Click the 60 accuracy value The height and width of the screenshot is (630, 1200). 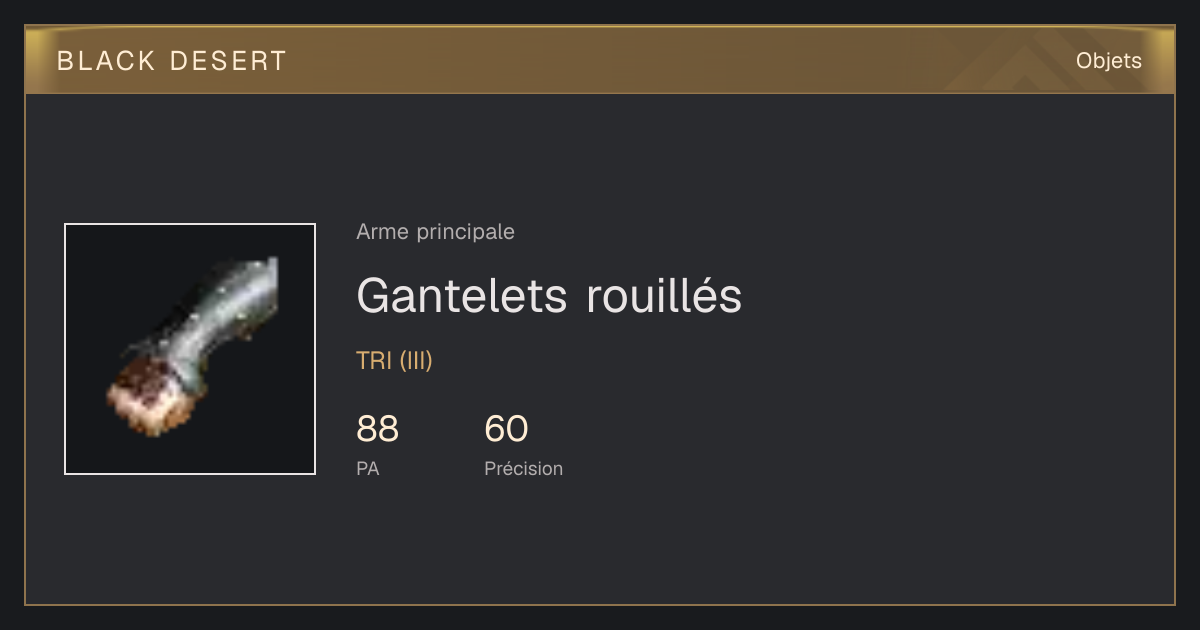pyautogui.click(x=506, y=429)
